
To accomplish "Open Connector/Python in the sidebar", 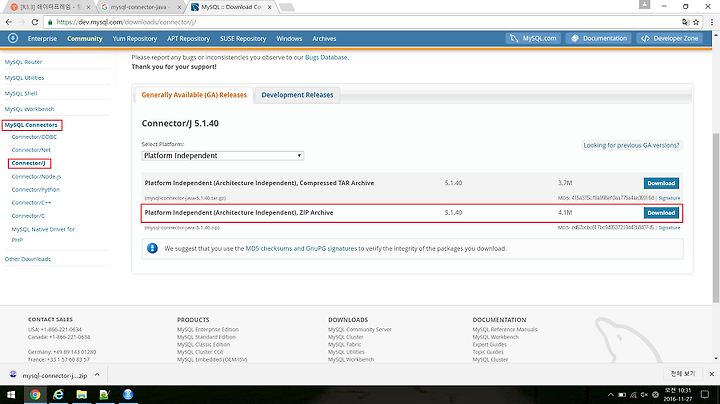I will (x=35, y=190).
